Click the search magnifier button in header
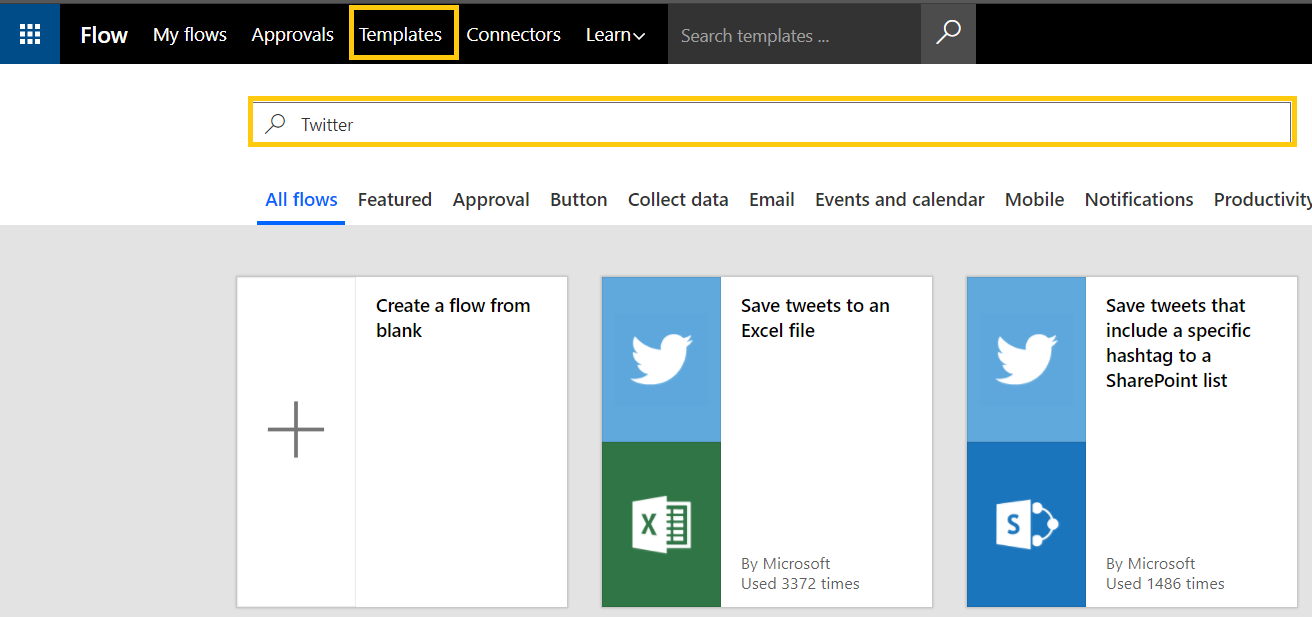Screen dimensions: 1312x617 pos(948,34)
